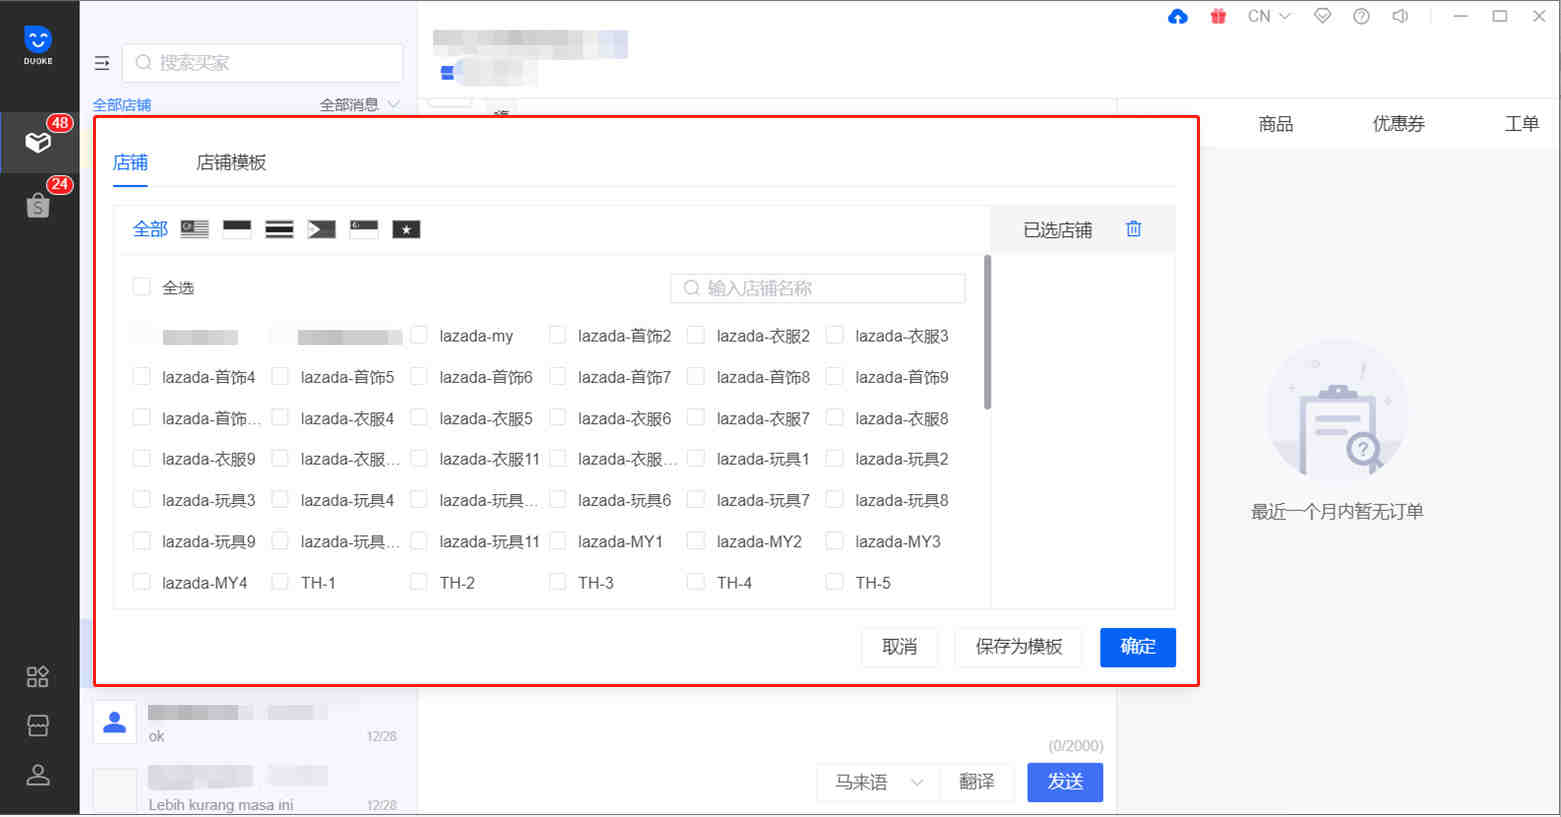Click the blue cloud upload icon
Image resolution: width=1561 pixels, height=817 pixels.
[1177, 17]
